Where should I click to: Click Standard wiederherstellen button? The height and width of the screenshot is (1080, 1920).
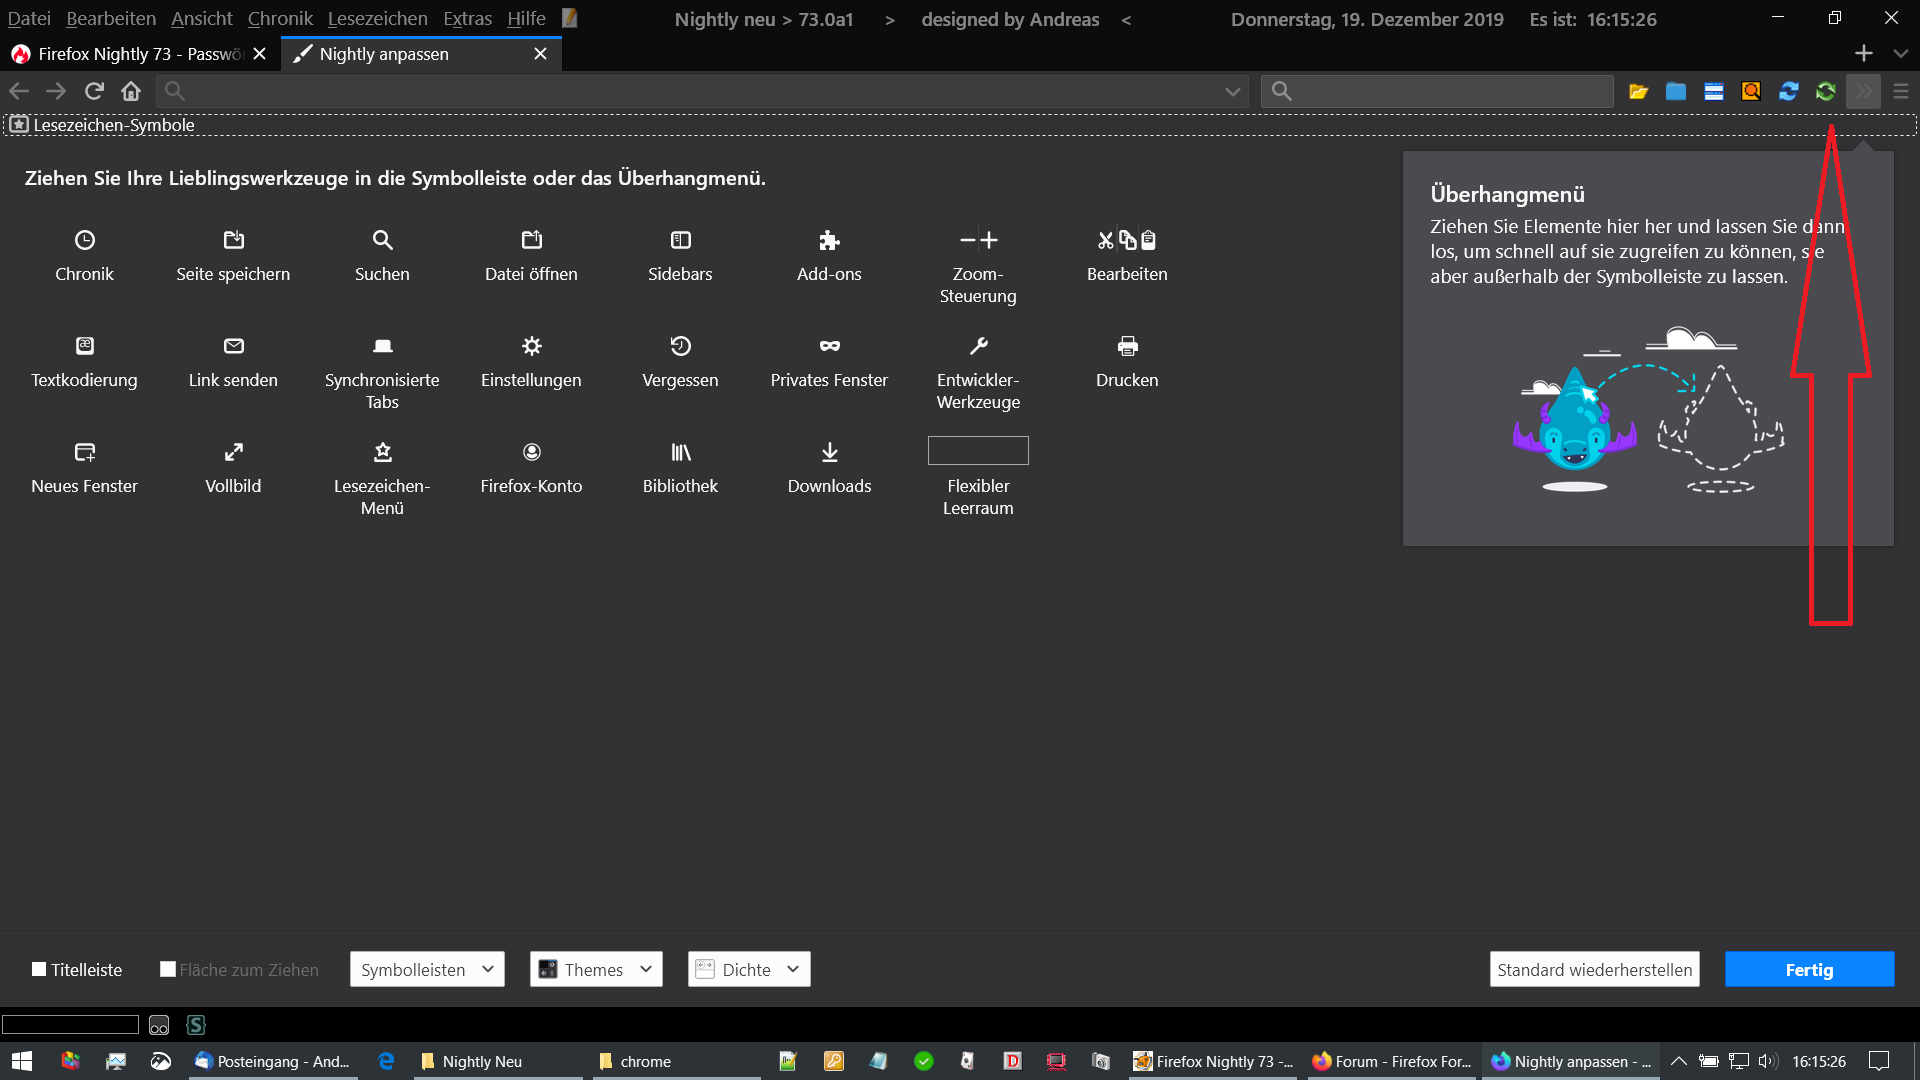[x=1594, y=969]
